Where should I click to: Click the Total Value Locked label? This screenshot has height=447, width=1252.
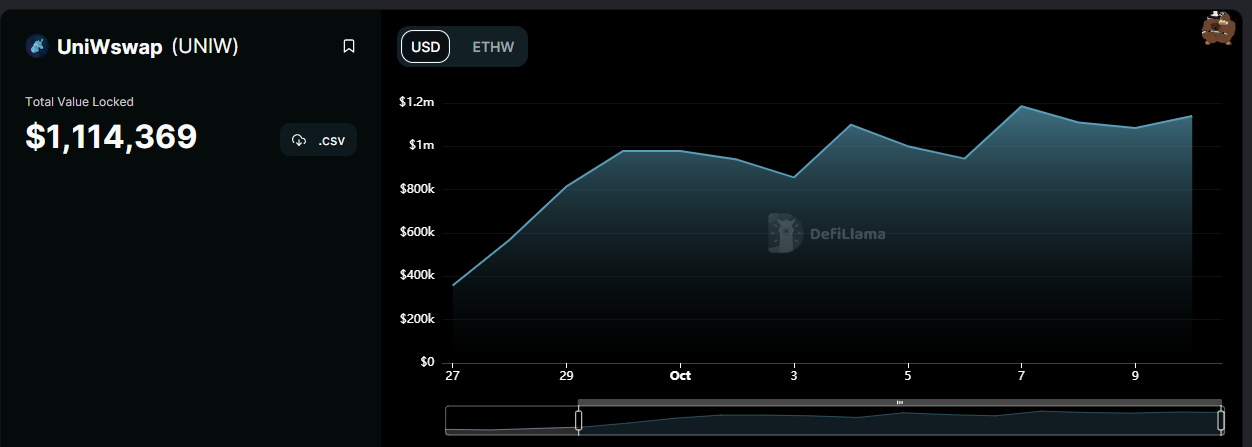(x=79, y=102)
